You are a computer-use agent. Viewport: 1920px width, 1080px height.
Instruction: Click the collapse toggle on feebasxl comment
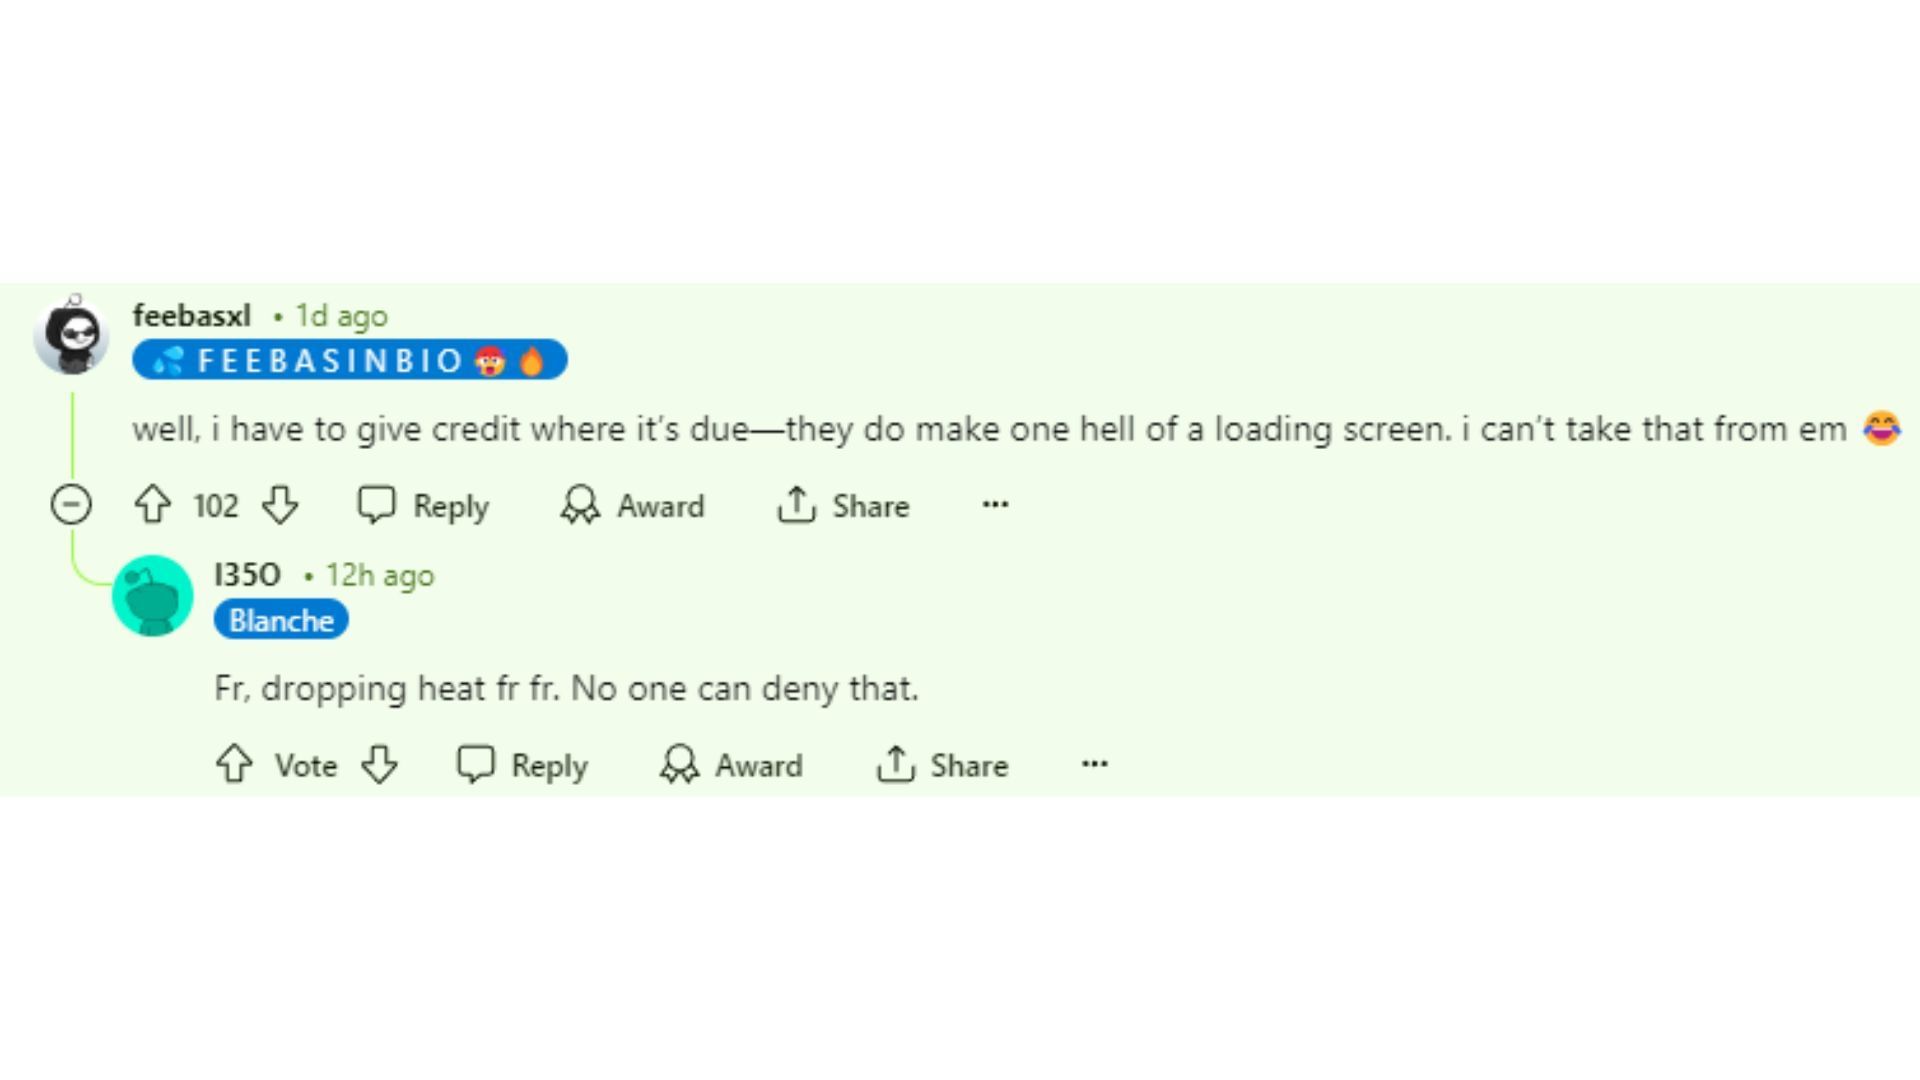coord(71,505)
